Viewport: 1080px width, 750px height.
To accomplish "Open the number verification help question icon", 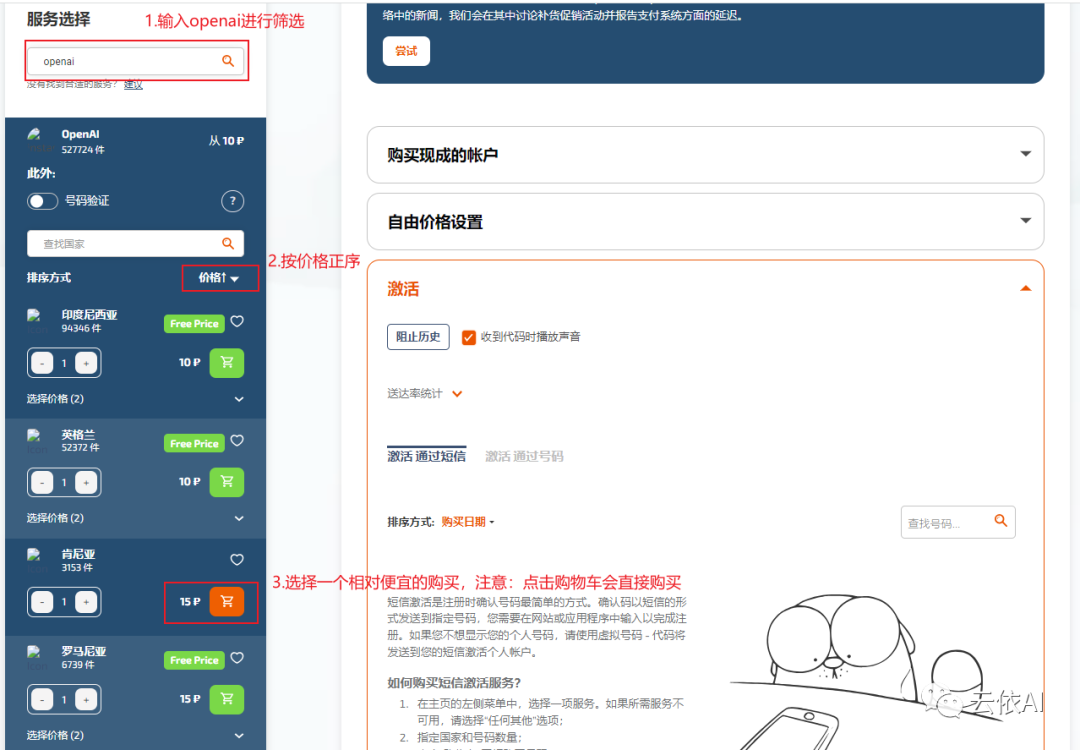I will 233,201.
